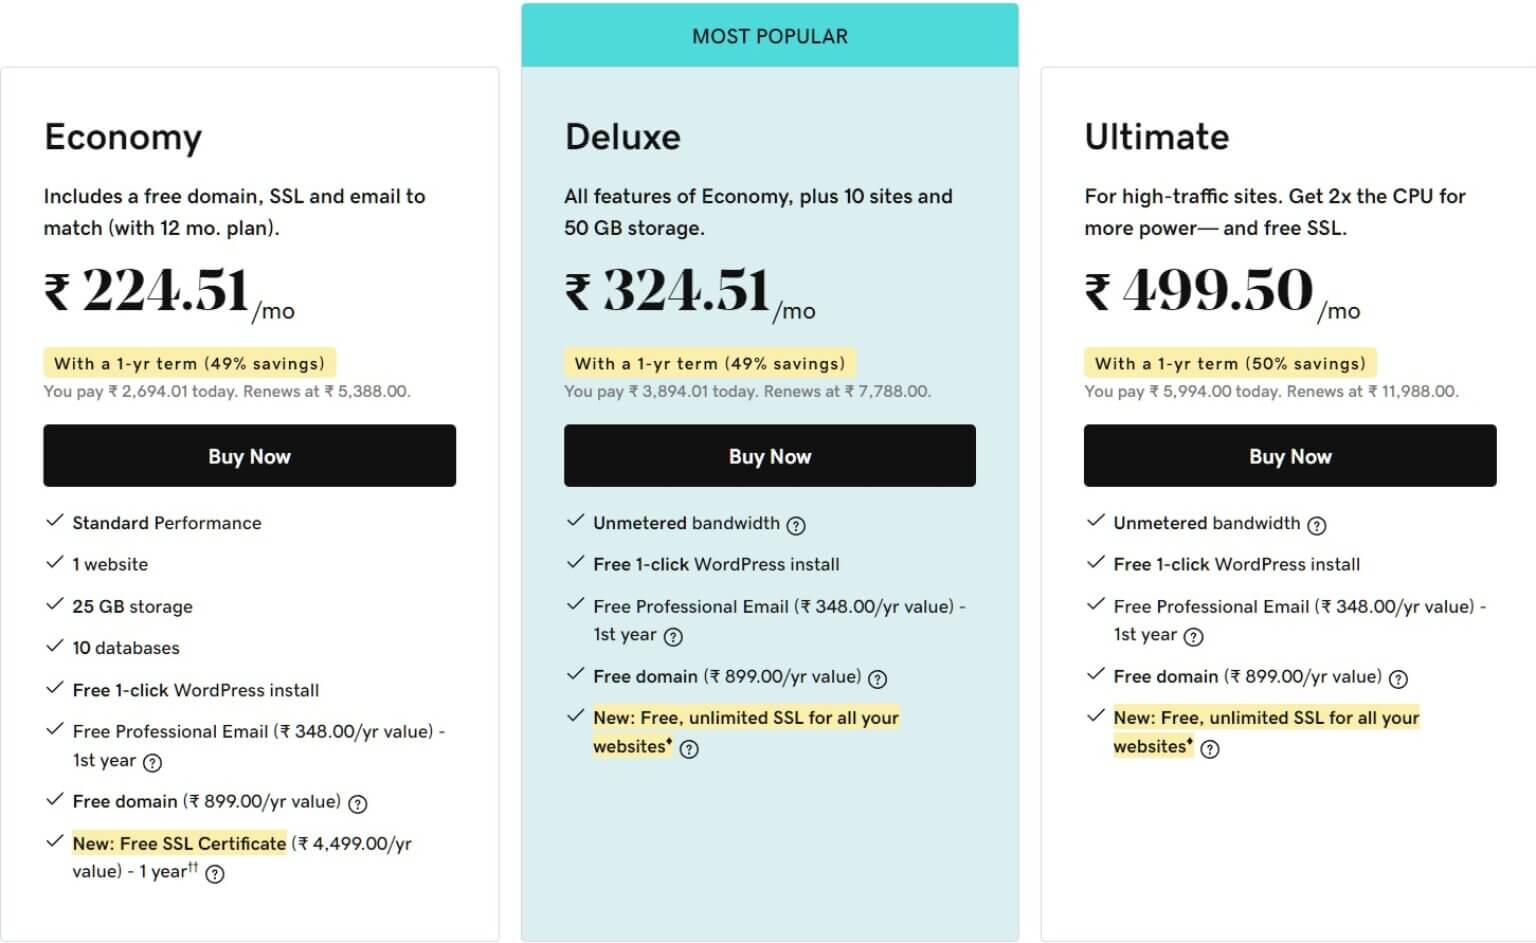This screenshot has width=1536, height=943.
Task: Click info icon for Deluxe unlimited SSL websites
Action: pyautogui.click(x=689, y=749)
